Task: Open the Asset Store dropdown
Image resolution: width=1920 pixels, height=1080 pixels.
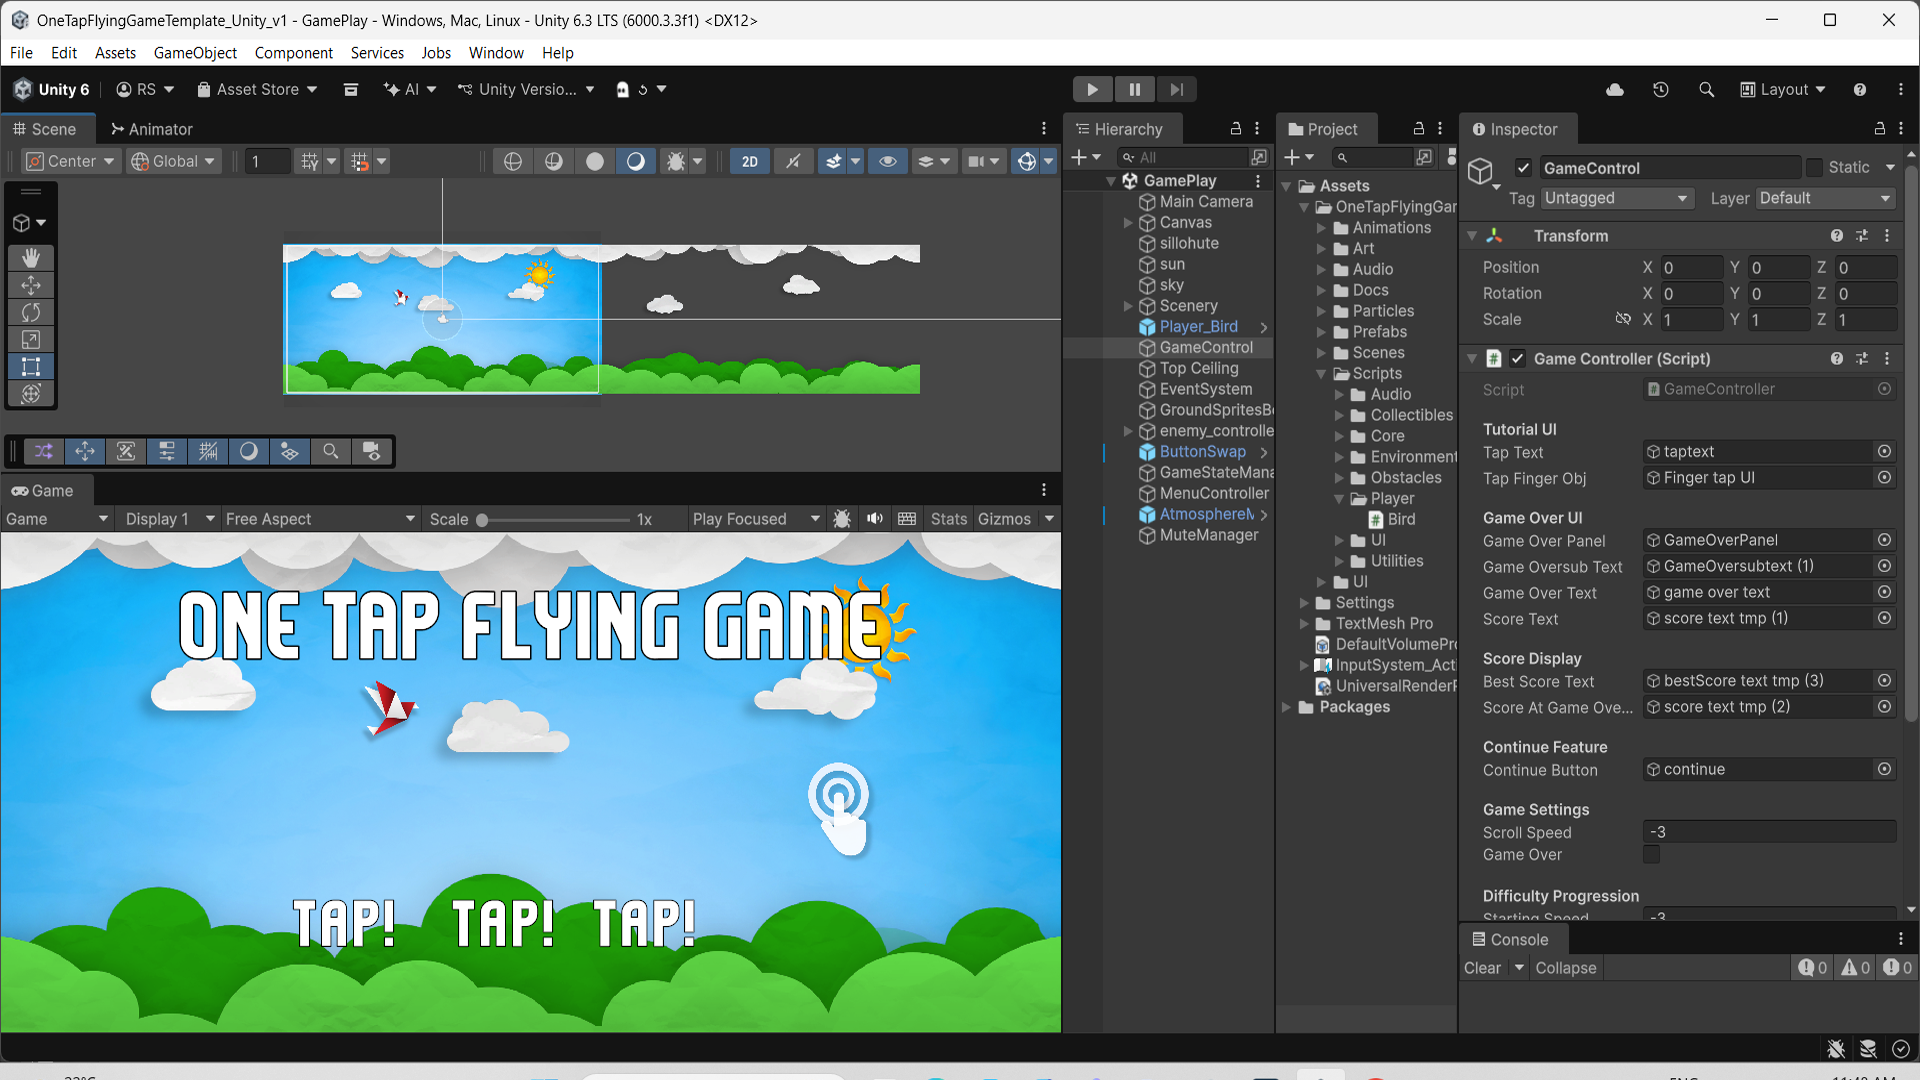Action: [257, 89]
